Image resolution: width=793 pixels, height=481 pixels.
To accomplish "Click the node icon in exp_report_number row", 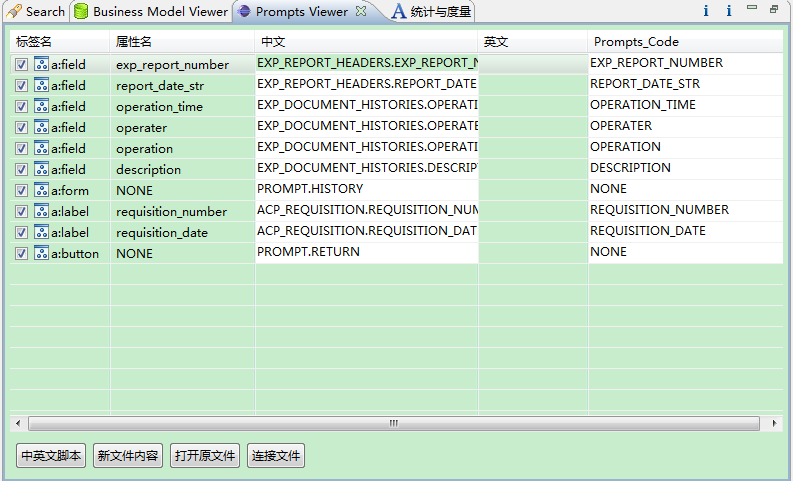I will click(x=41, y=64).
